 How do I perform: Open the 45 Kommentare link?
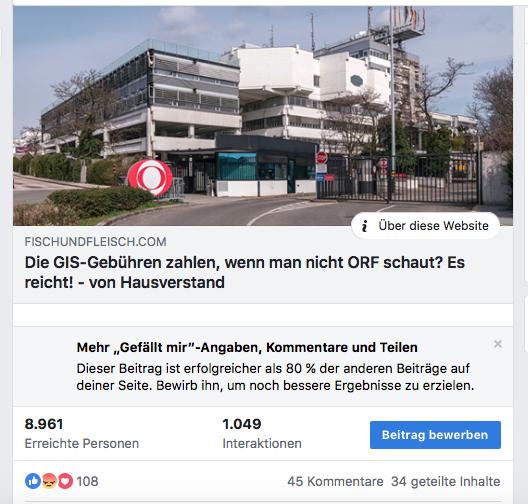[x=335, y=481]
